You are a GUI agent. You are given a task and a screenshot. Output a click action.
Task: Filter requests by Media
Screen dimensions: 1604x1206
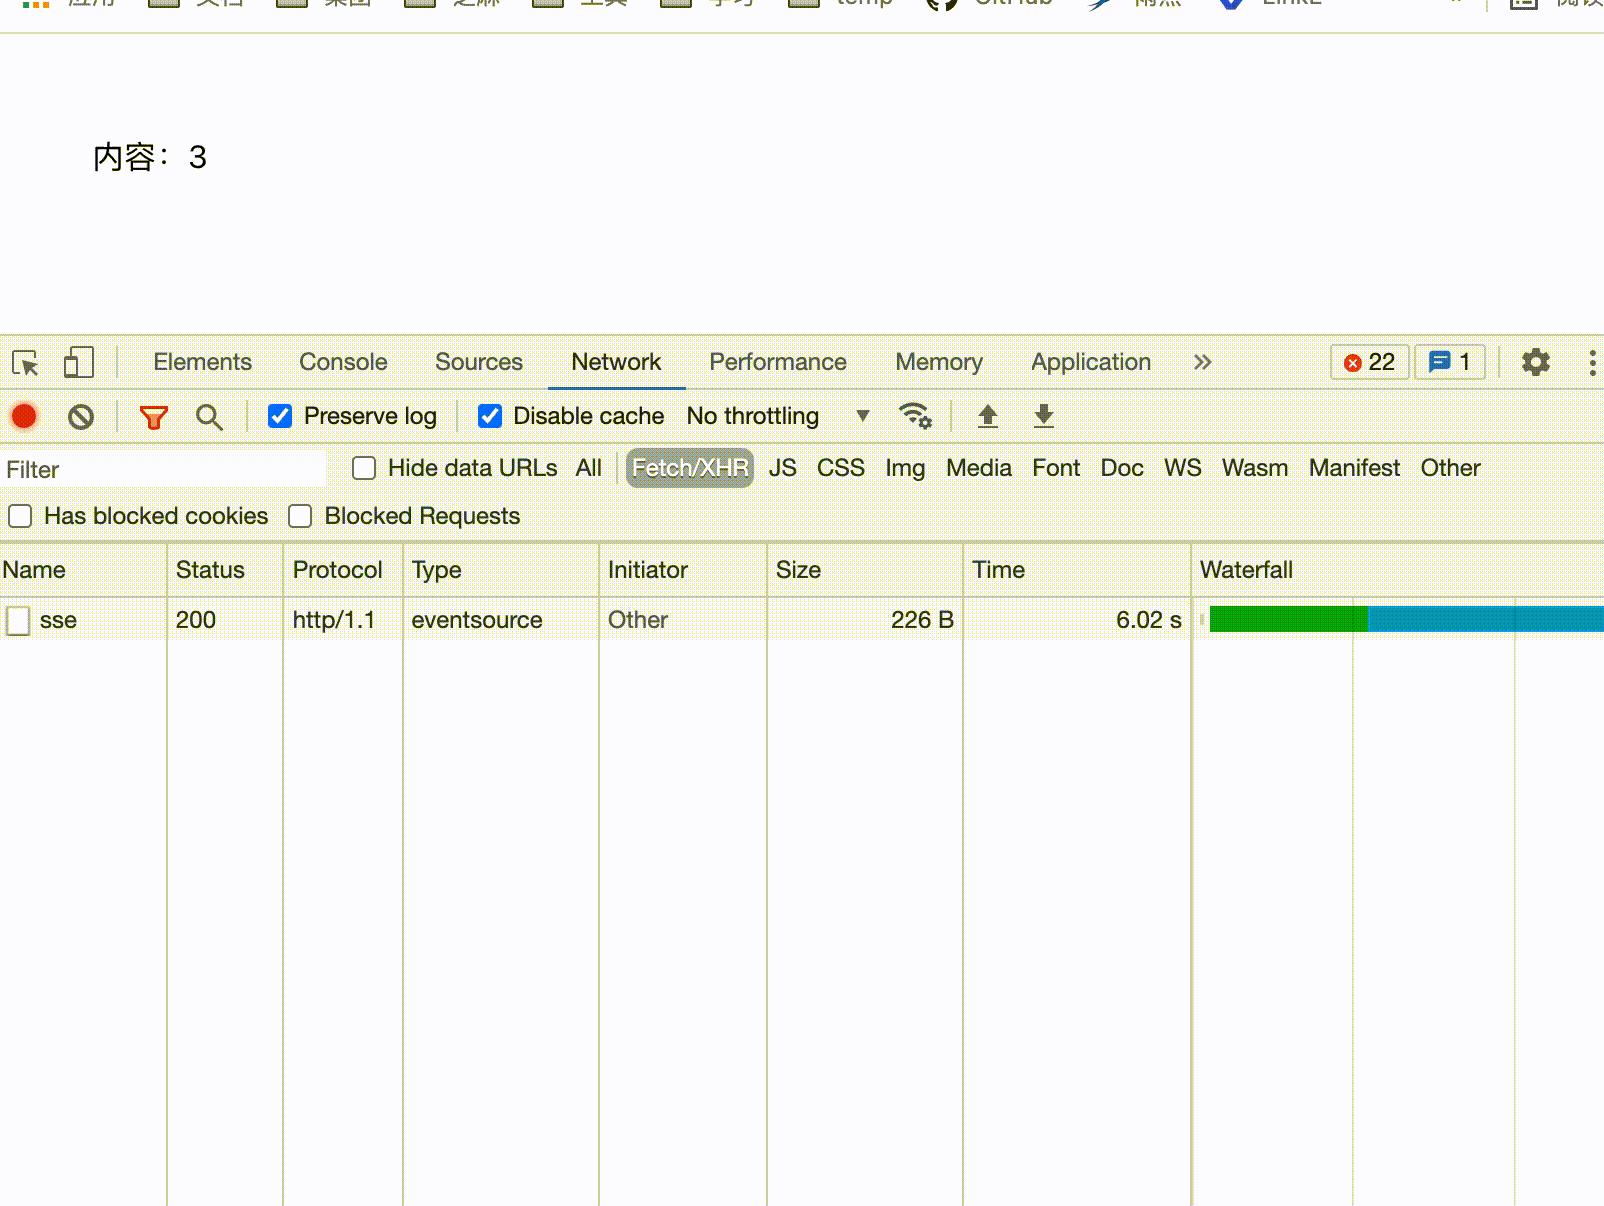click(979, 468)
